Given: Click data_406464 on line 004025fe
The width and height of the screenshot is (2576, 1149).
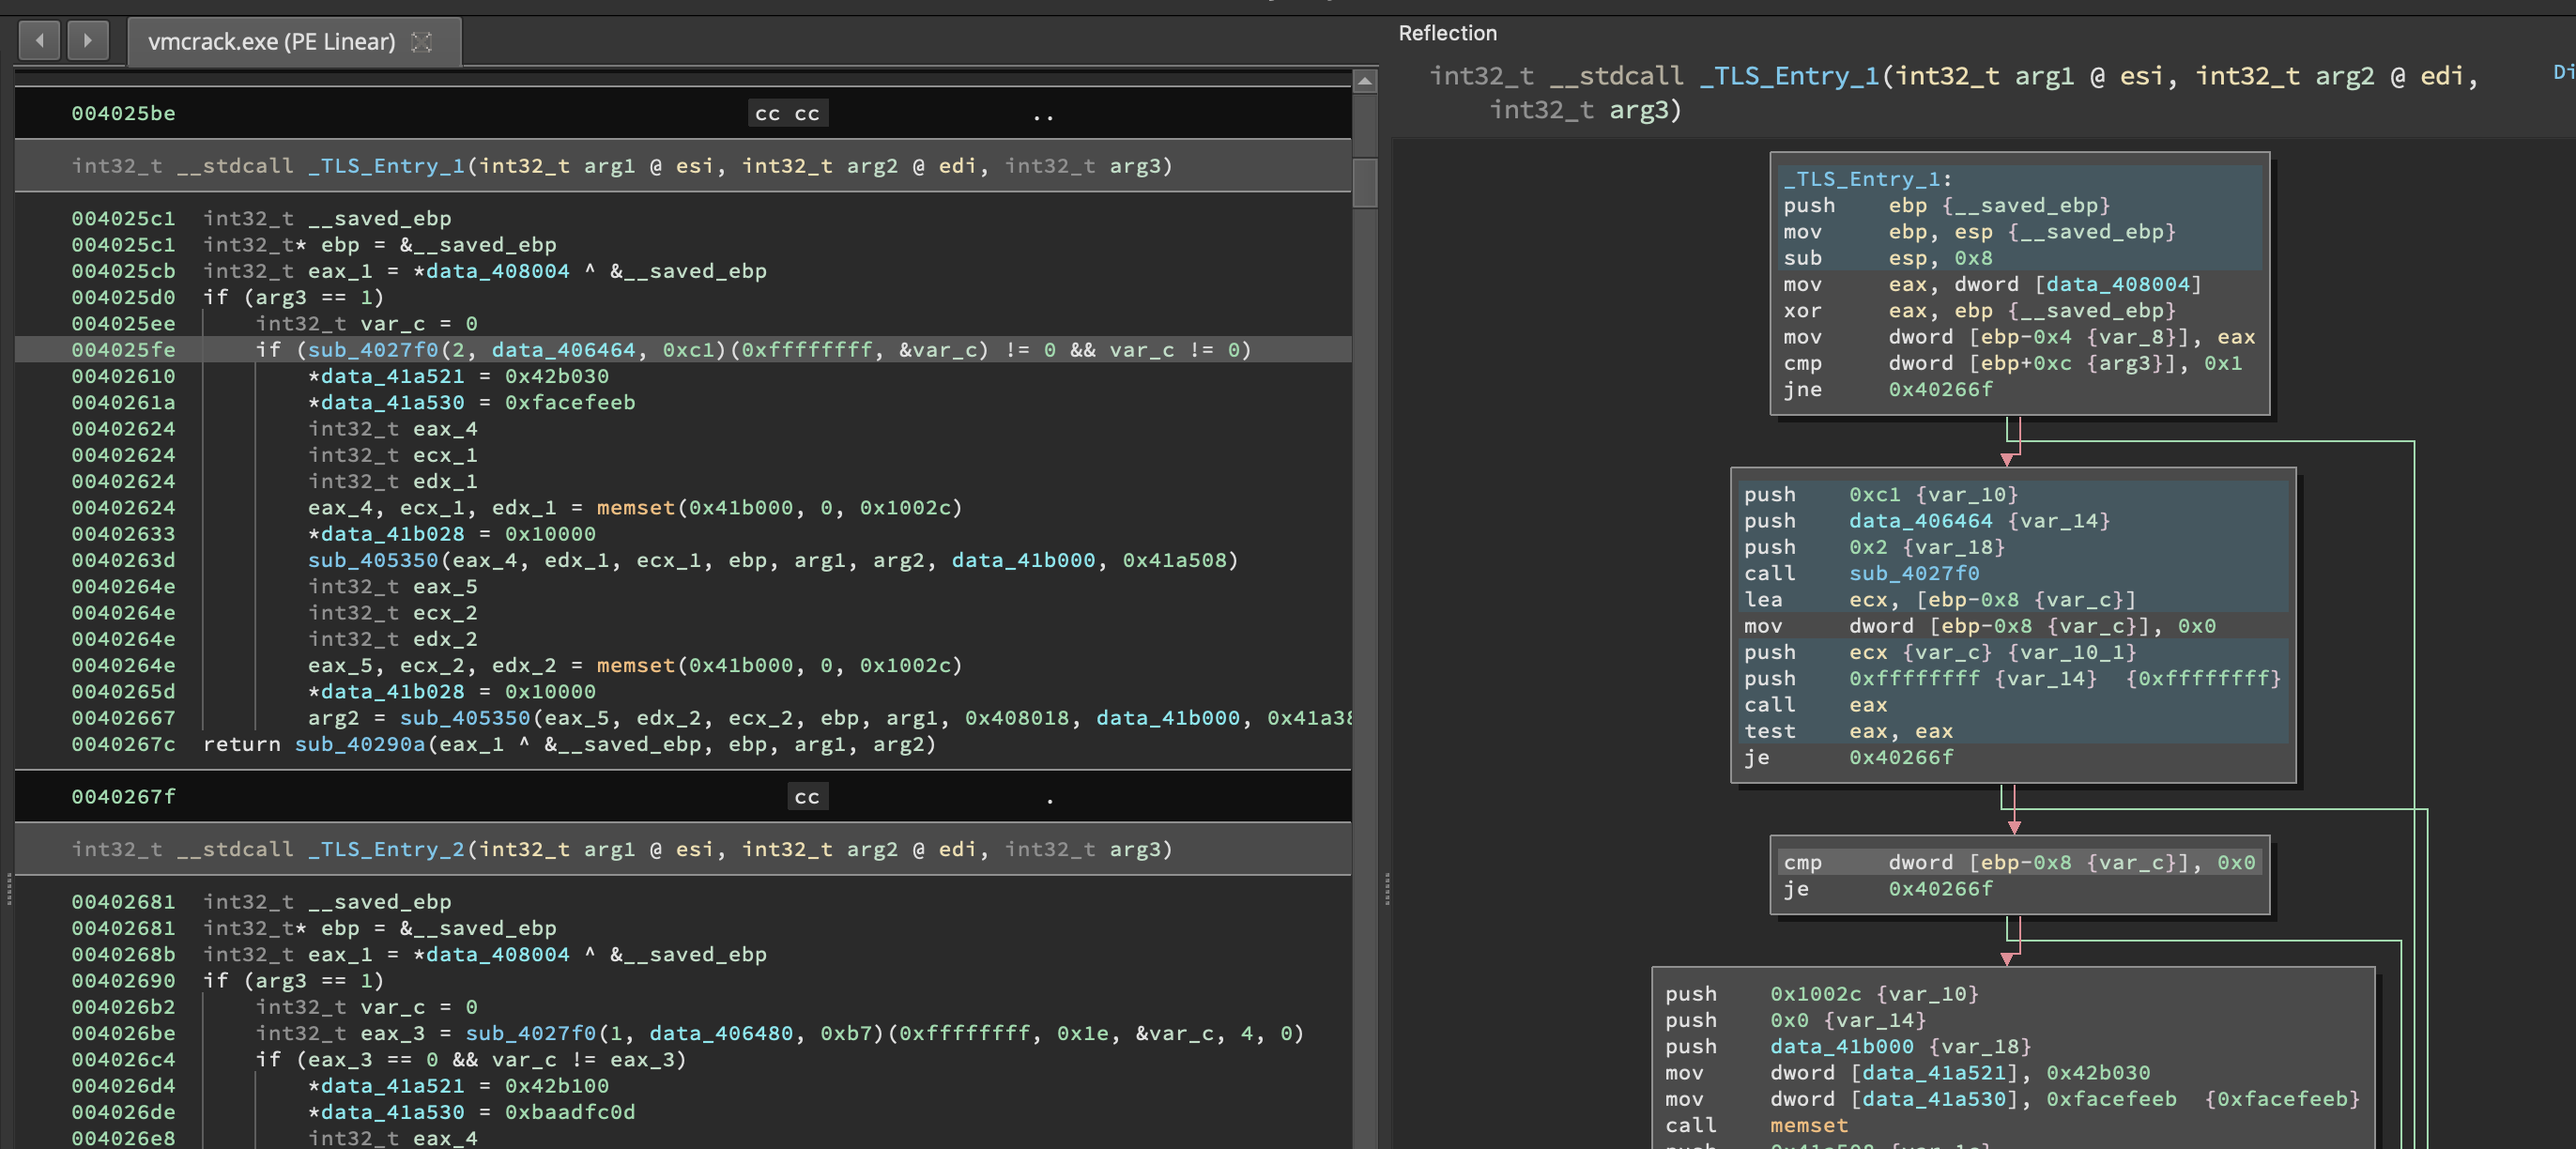Looking at the screenshot, I should (x=563, y=350).
